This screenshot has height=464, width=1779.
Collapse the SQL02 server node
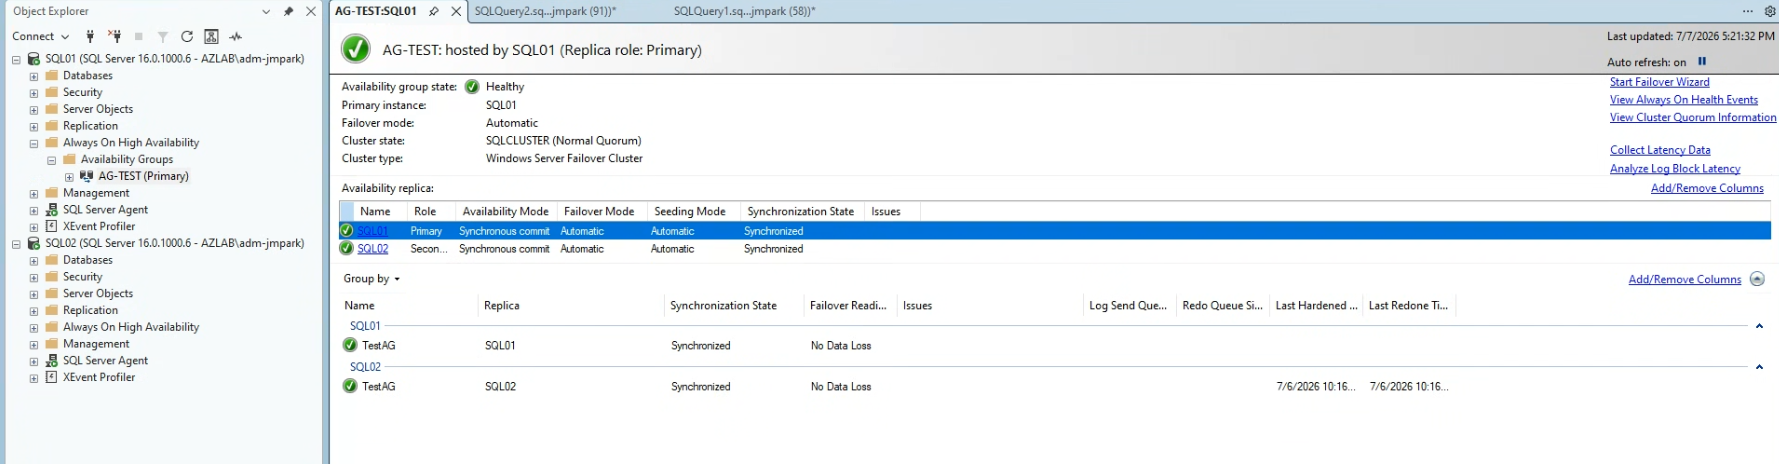[x=16, y=244]
